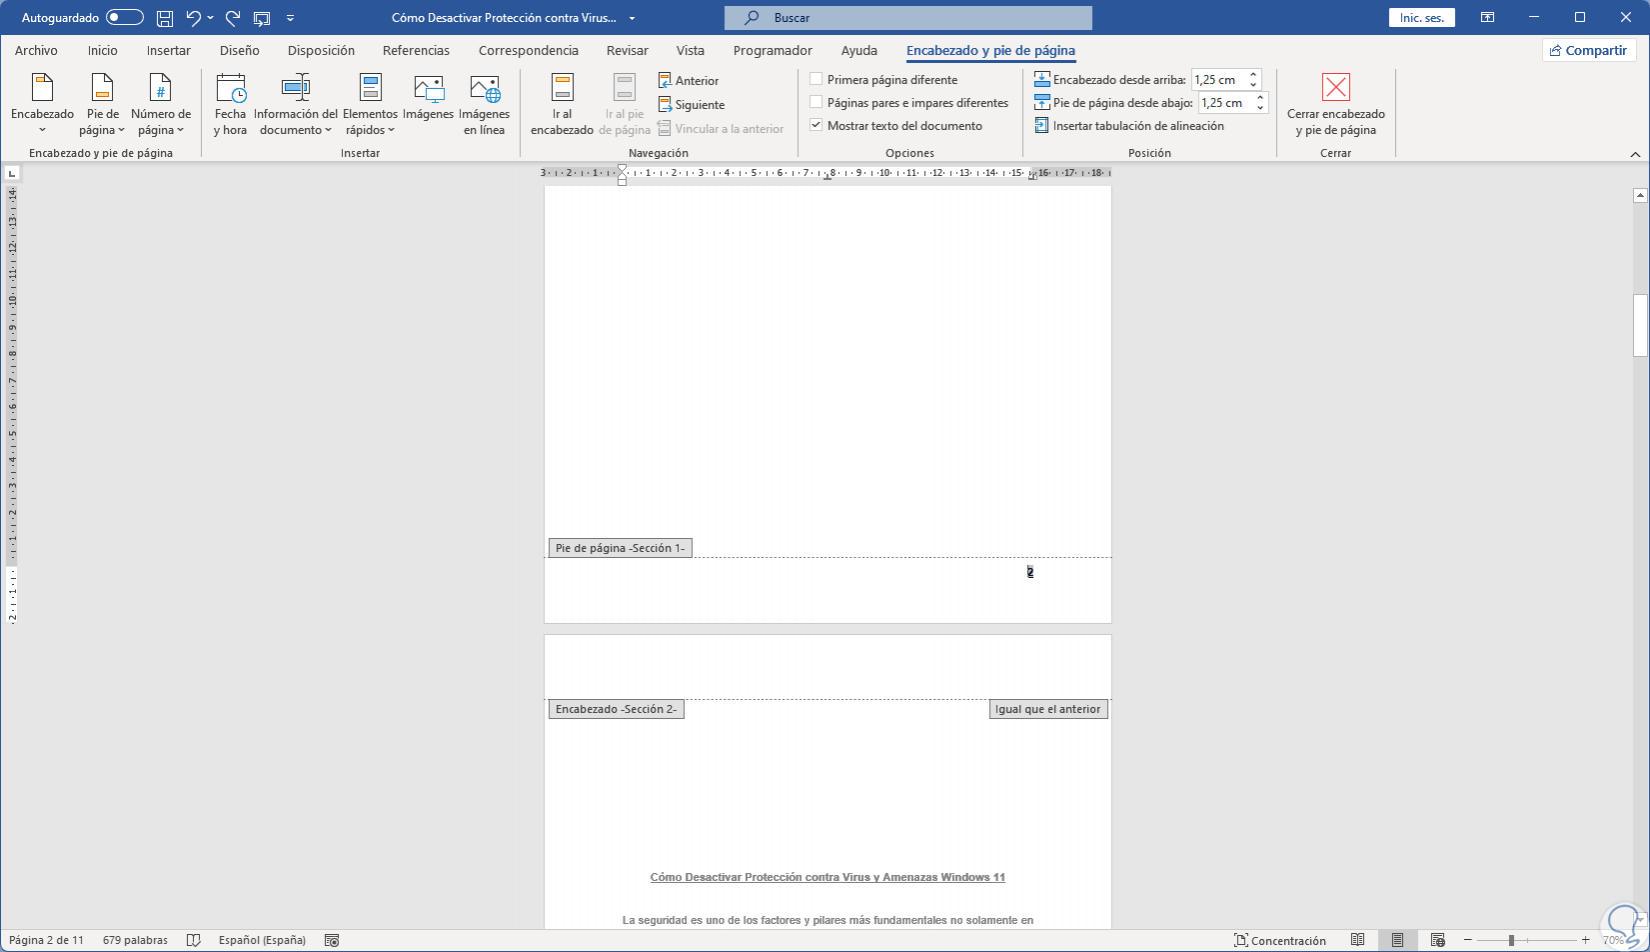
Task: Change language via Español (España)
Action: click(x=262, y=940)
